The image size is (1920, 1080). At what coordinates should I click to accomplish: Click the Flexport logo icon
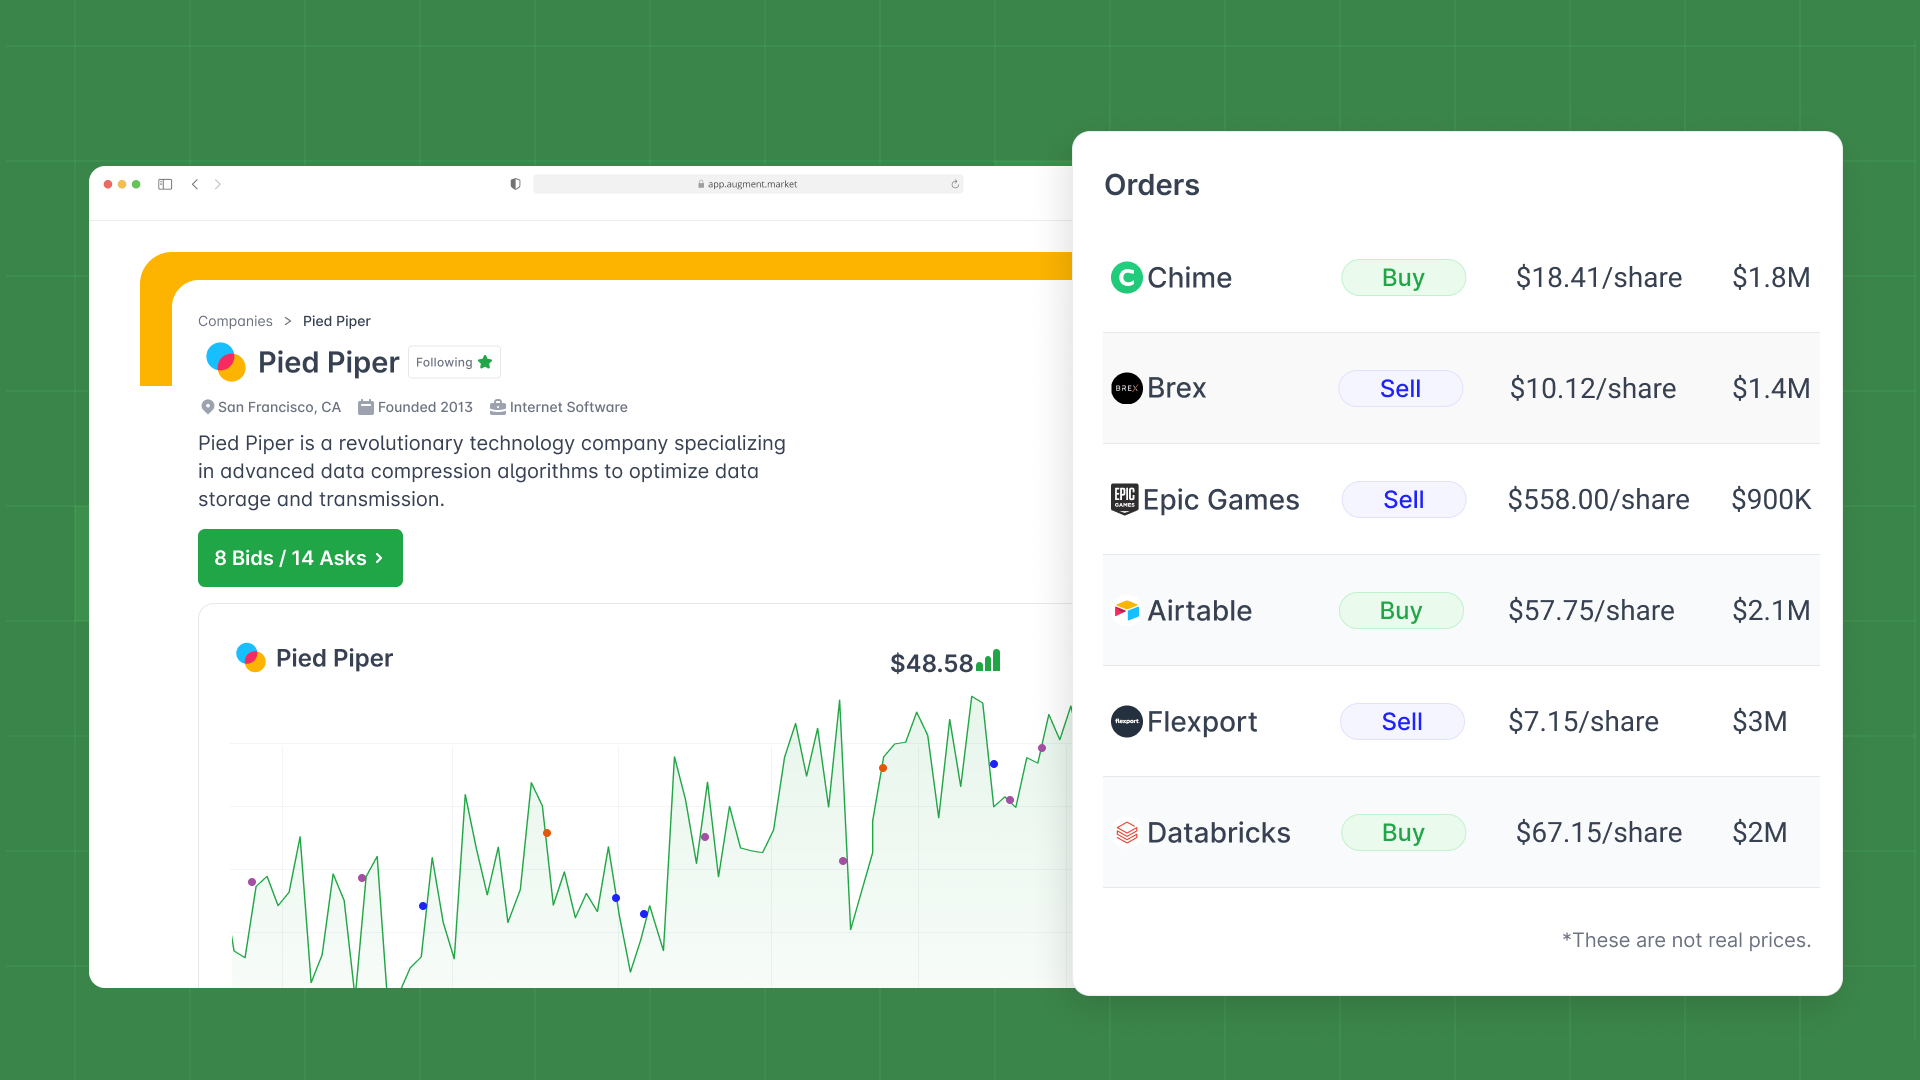tap(1126, 721)
